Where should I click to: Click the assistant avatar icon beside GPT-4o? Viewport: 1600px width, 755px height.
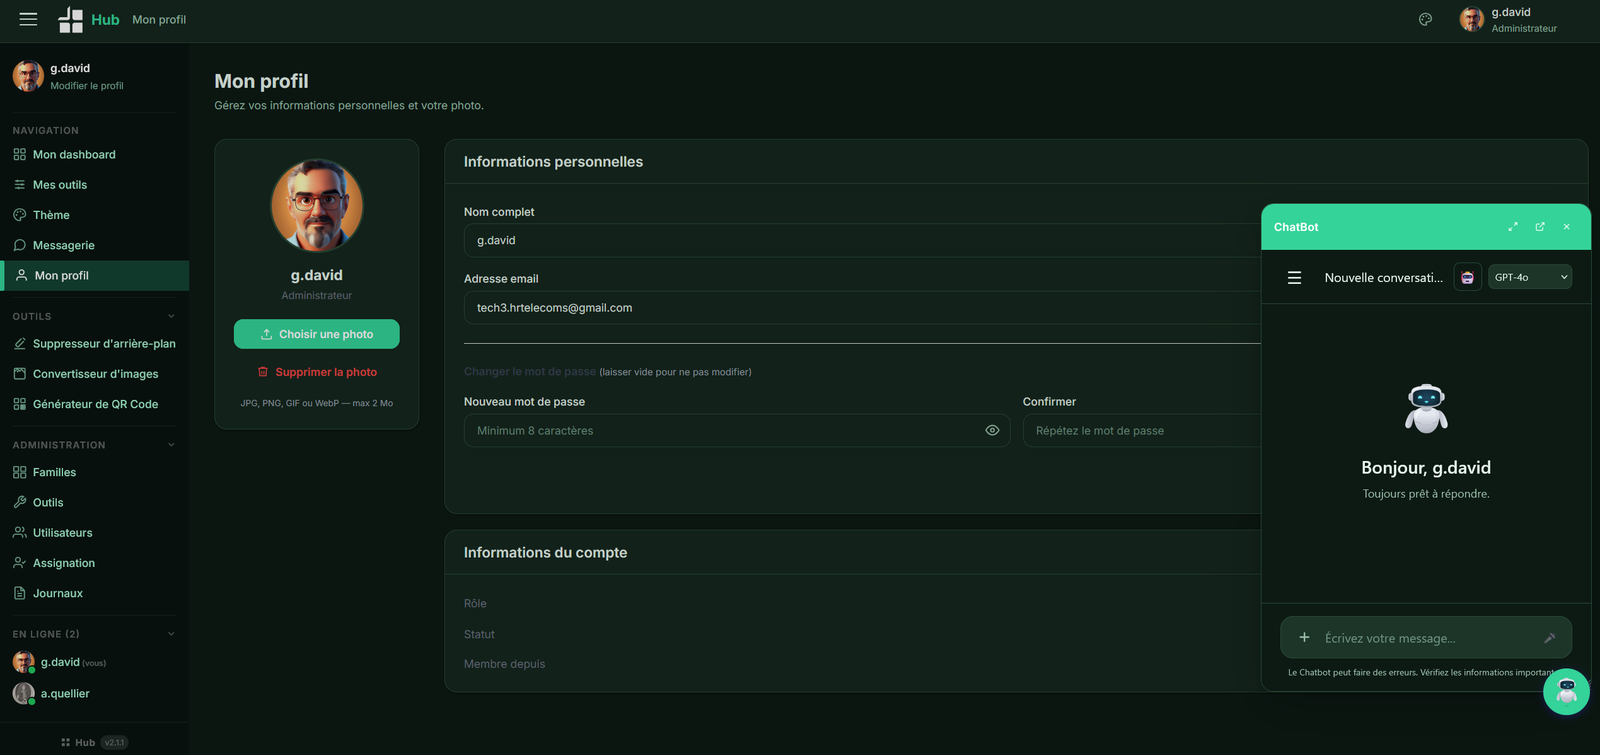pos(1467,278)
